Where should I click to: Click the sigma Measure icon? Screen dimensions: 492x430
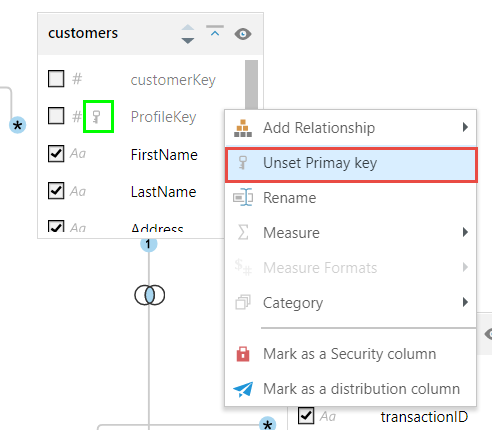(x=243, y=232)
